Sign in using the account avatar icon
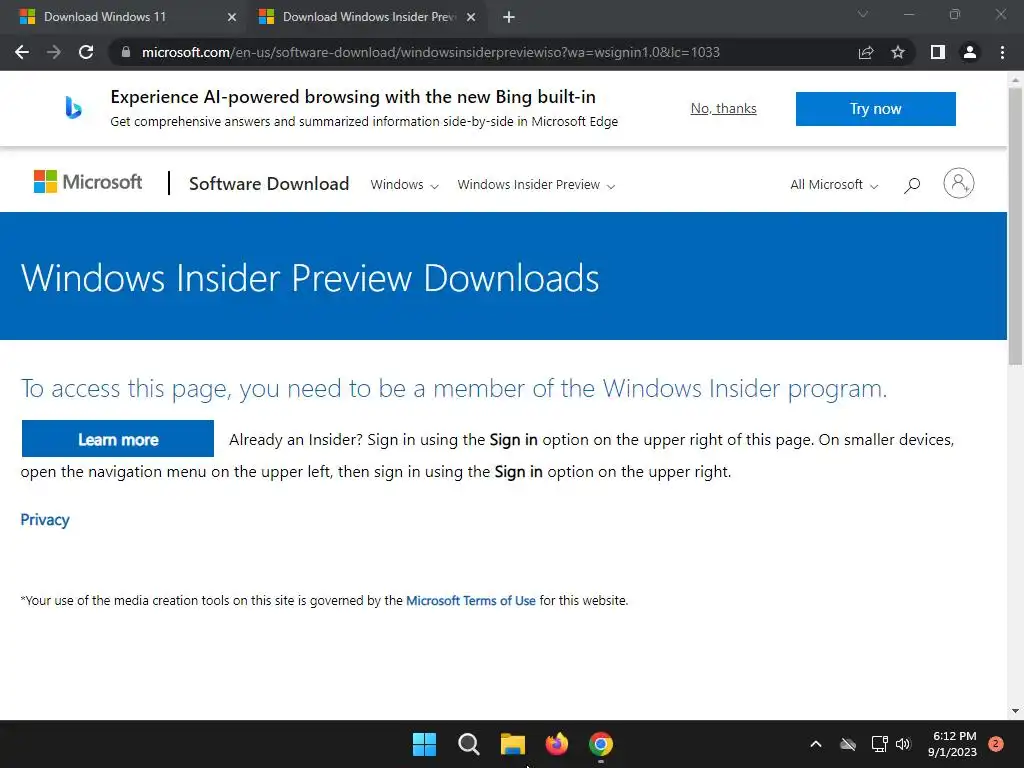The image size is (1024, 768). click(959, 184)
